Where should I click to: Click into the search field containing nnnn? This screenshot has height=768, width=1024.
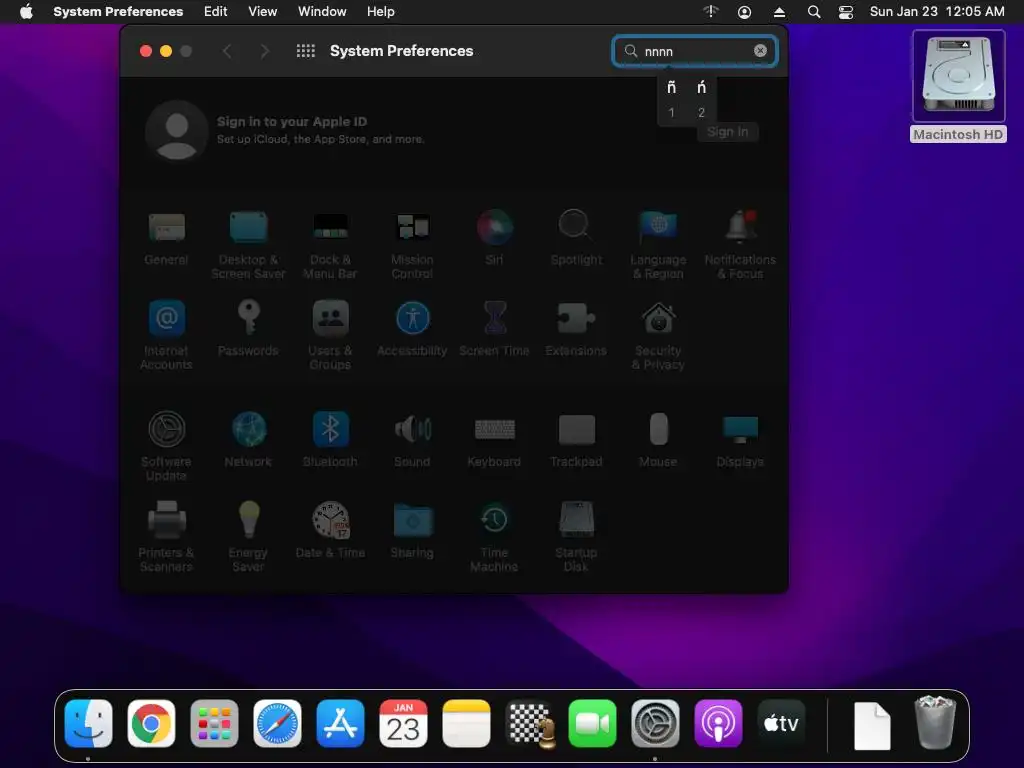(x=695, y=51)
